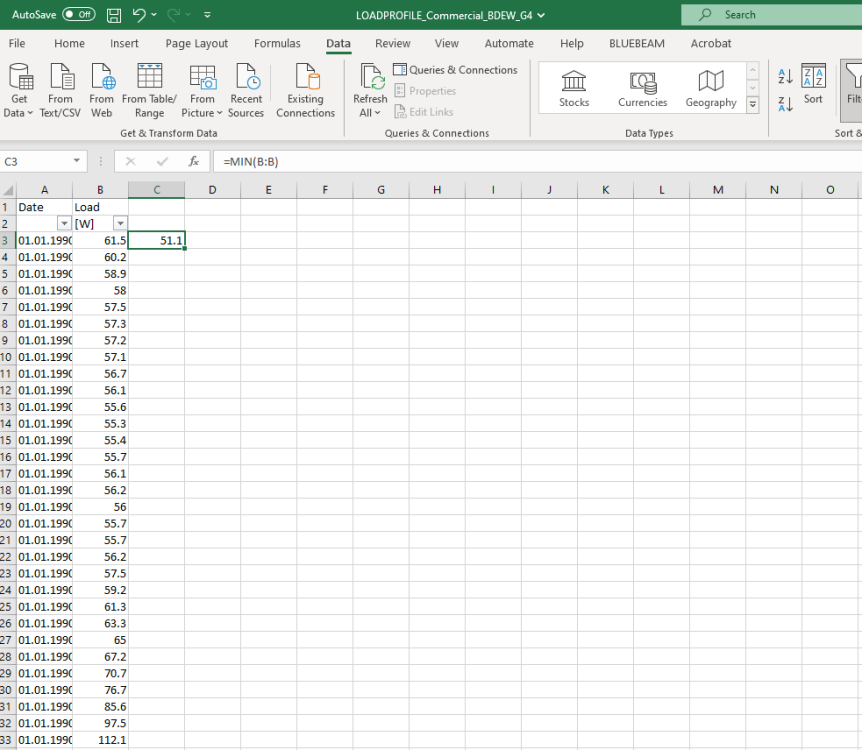Sort ascending with A to Z icon
Image resolution: width=862 pixels, height=750 pixels.
click(x=785, y=77)
